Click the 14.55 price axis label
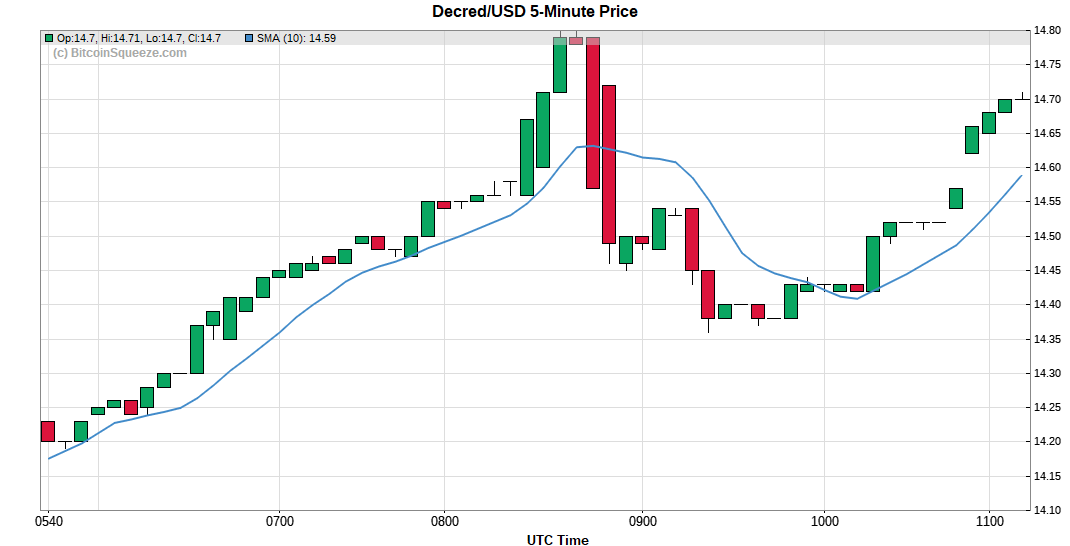This screenshot has width=1070, height=546. 1047,202
